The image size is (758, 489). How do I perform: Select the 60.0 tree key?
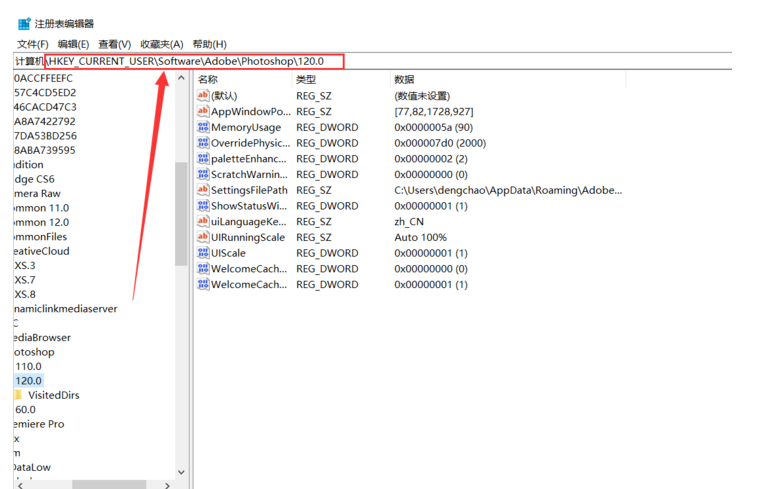pyautogui.click(x=25, y=410)
